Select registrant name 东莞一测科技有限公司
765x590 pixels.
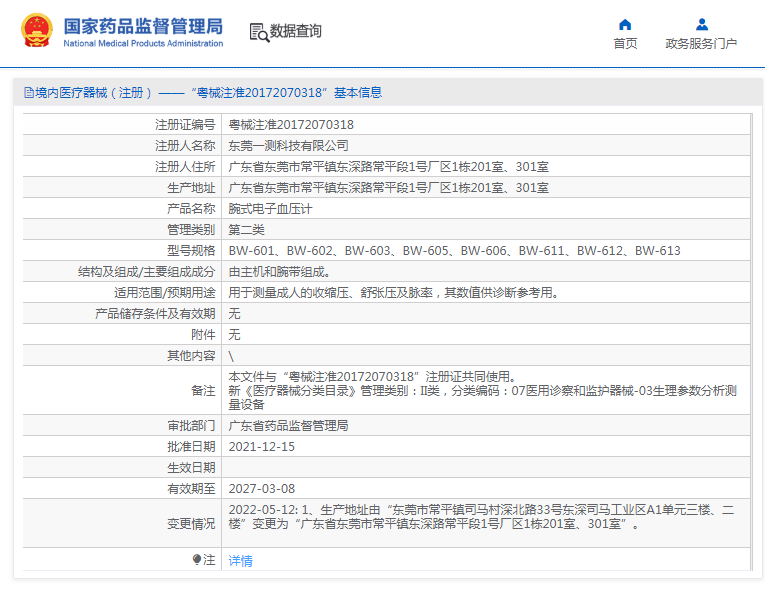pyautogui.click(x=288, y=146)
